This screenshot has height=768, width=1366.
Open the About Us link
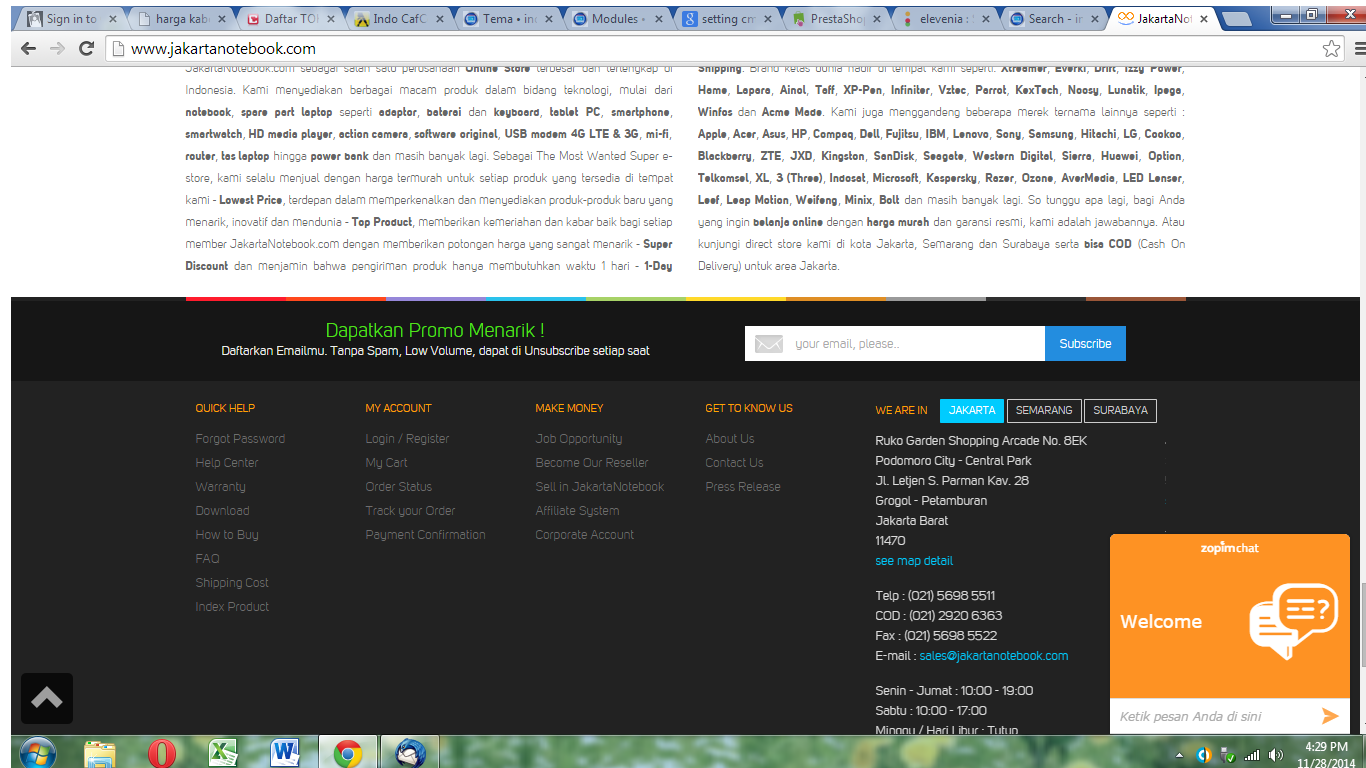730,439
